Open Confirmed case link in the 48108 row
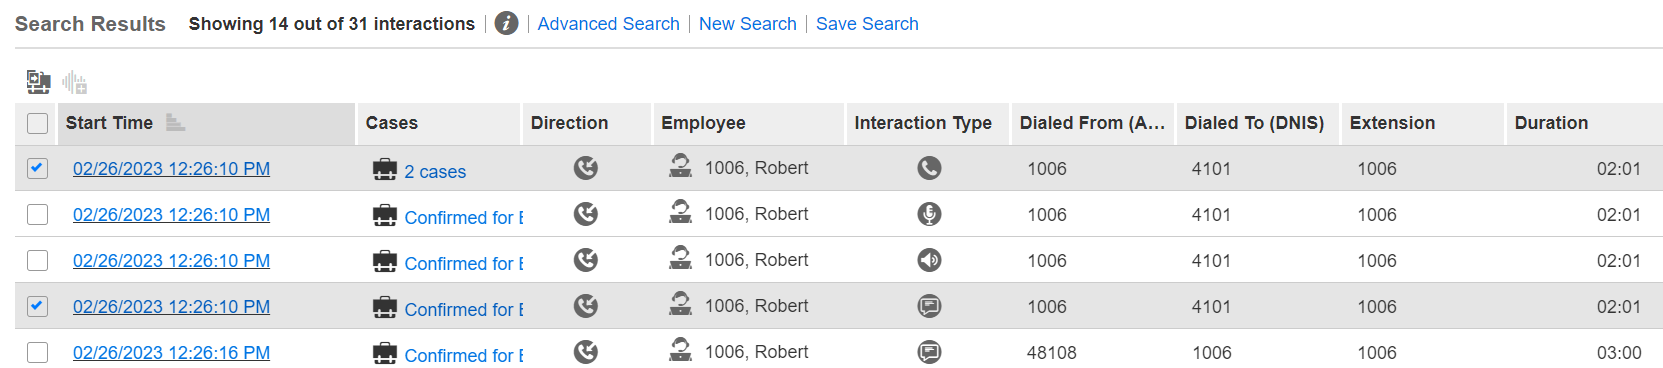The width and height of the screenshot is (1663, 368). pos(464,356)
